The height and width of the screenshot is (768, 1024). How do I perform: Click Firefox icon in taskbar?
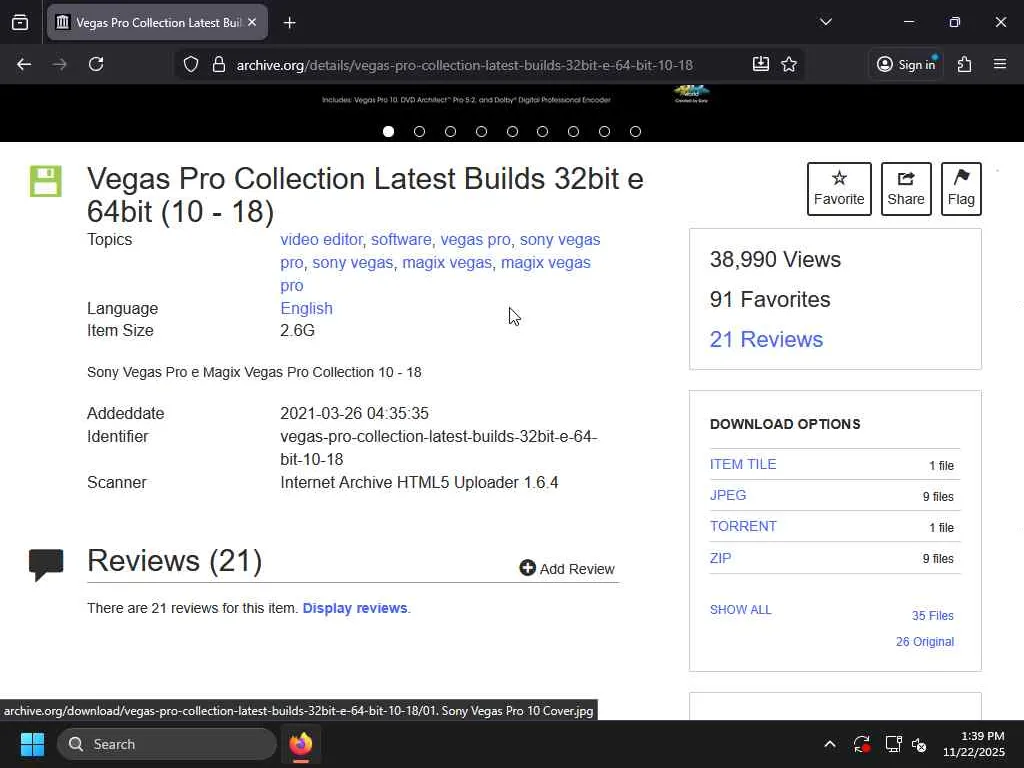click(301, 744)
